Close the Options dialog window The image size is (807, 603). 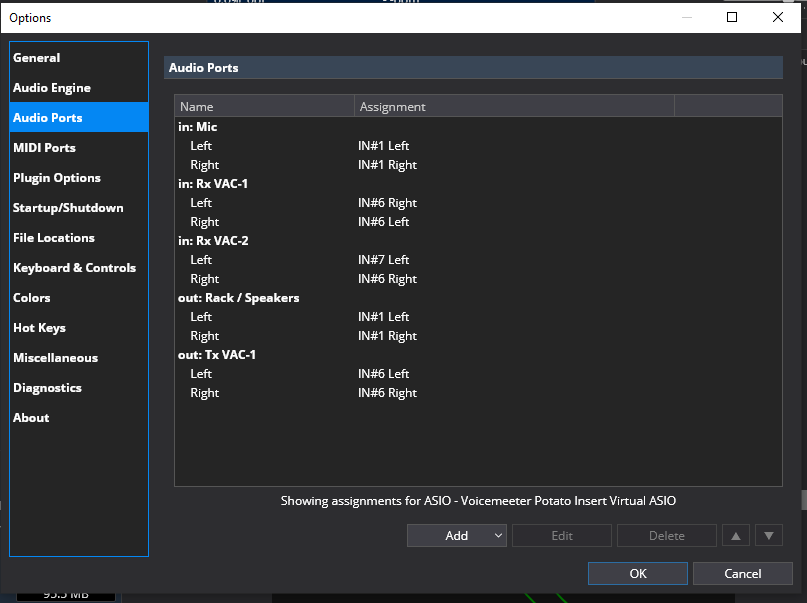tap(778, 17)
